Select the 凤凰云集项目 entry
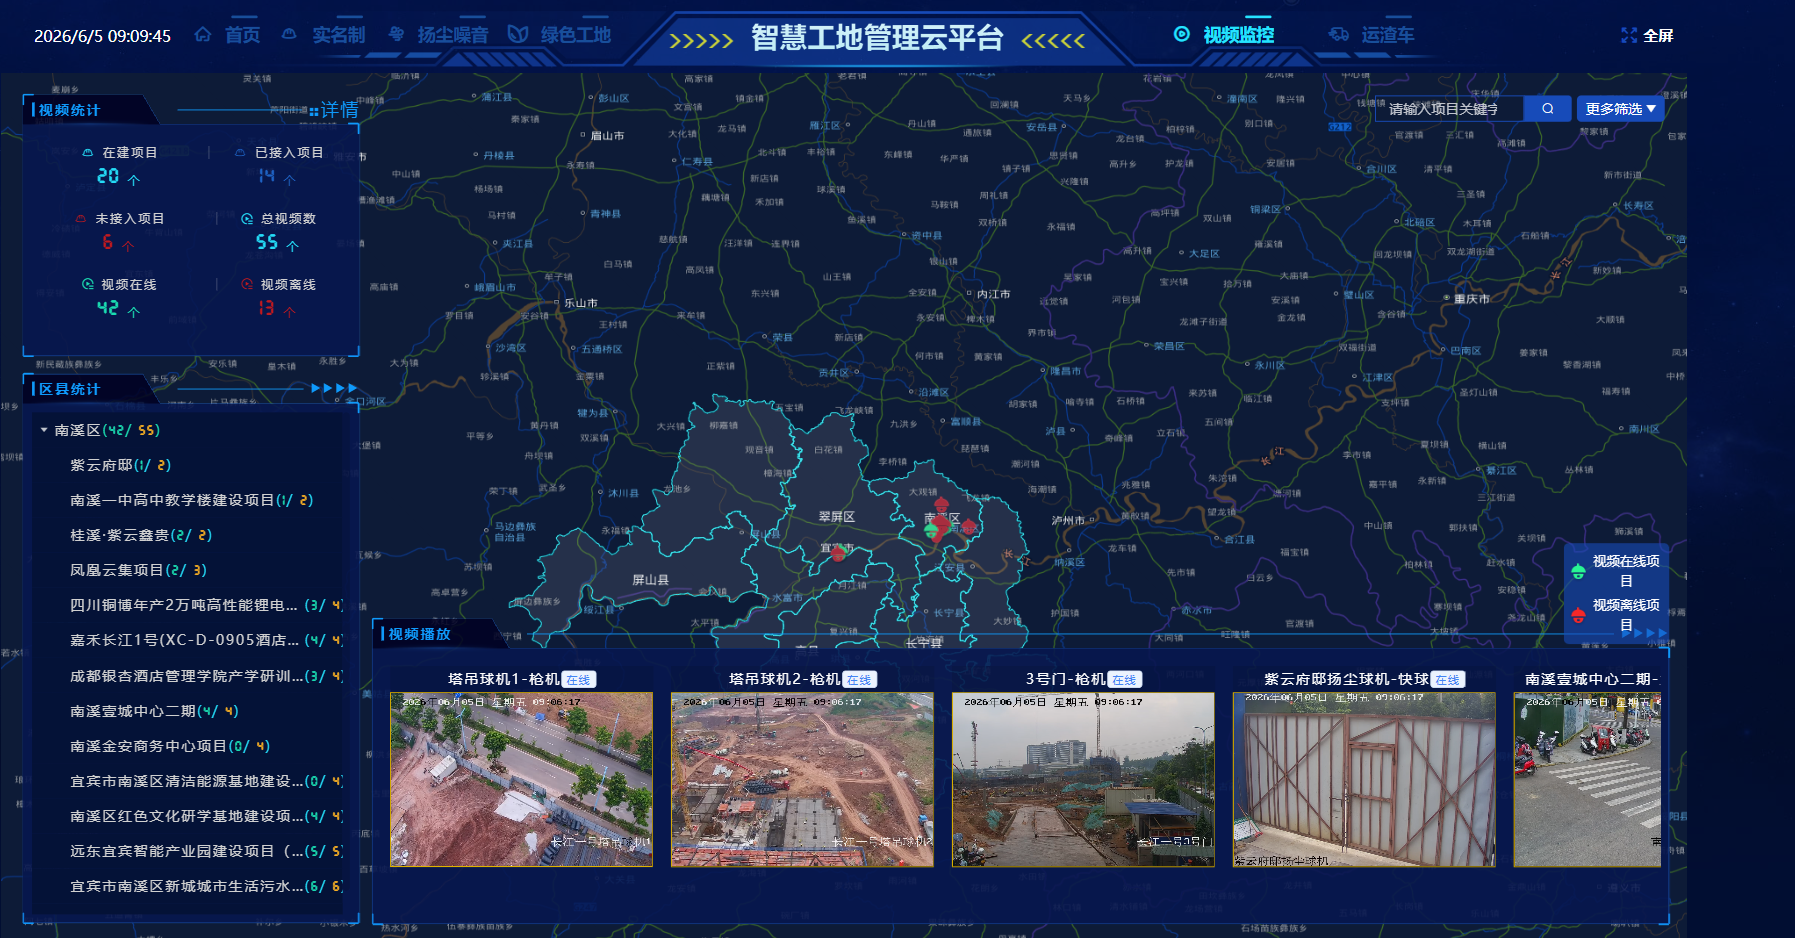Viewport: 1795px width, 938px height. pos(138,570)
